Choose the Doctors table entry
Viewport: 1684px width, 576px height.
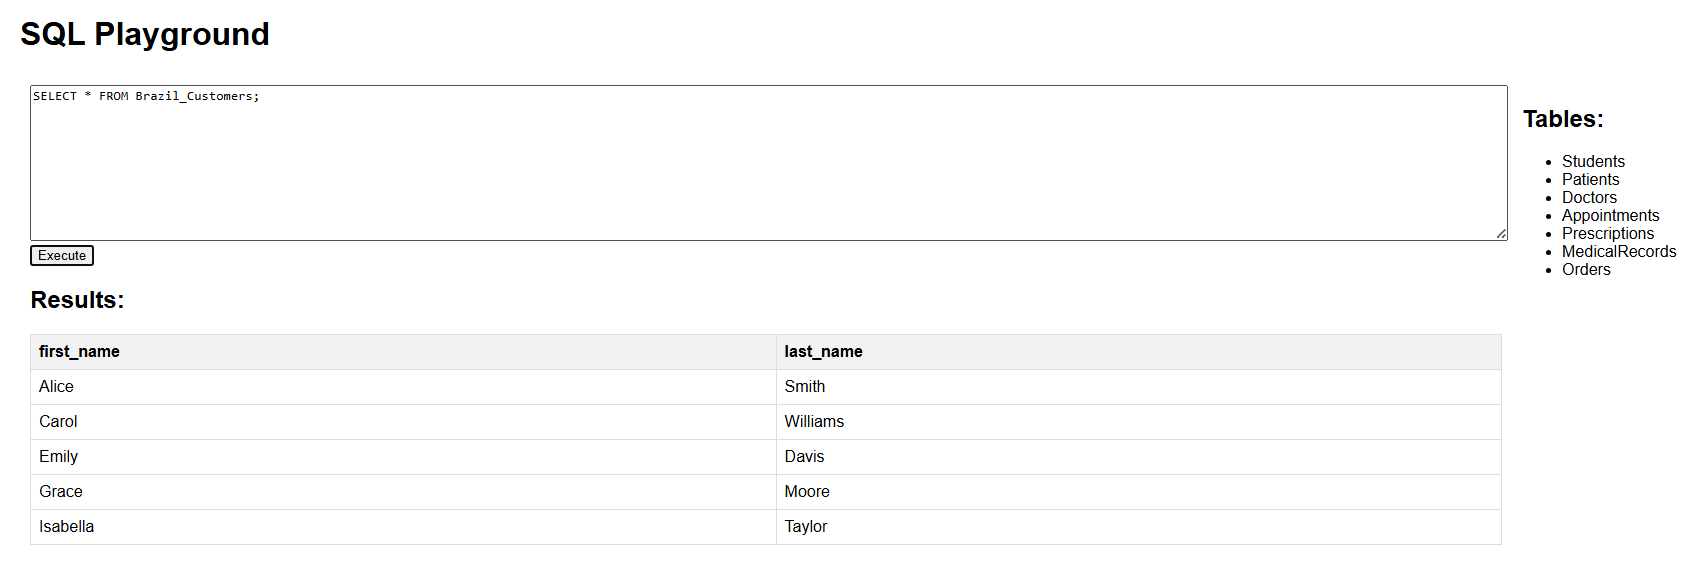pyautogui.click(x=1589, y=198)
